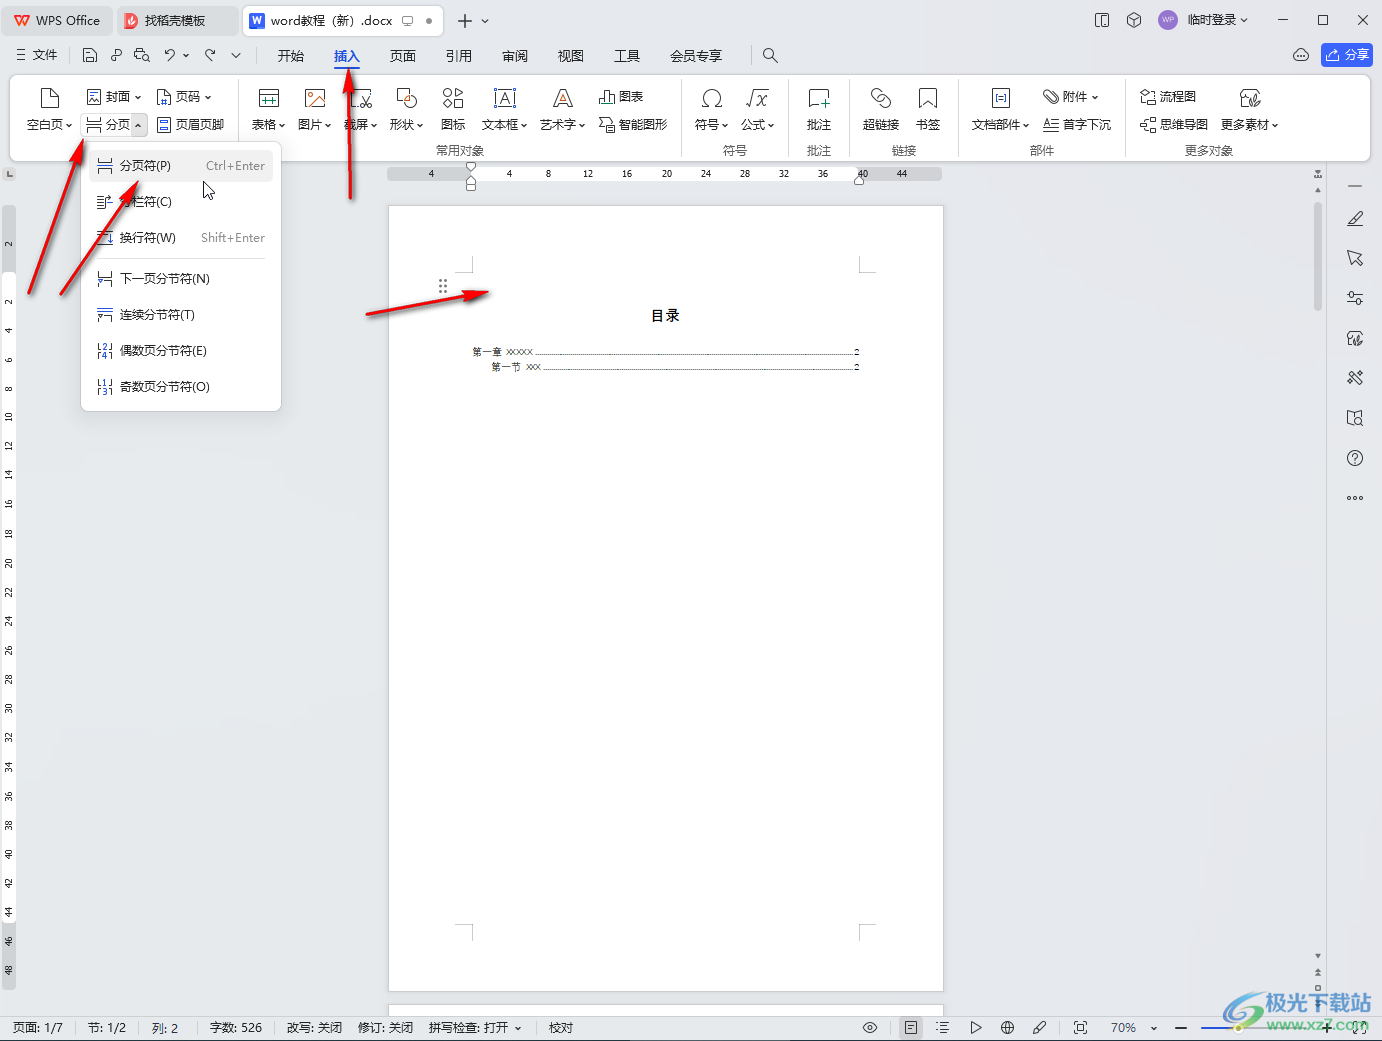Viewport: 1382px width, 1041px height.
Task: Open the 工具 ribbon tab
Action: (x=627, y=56)
